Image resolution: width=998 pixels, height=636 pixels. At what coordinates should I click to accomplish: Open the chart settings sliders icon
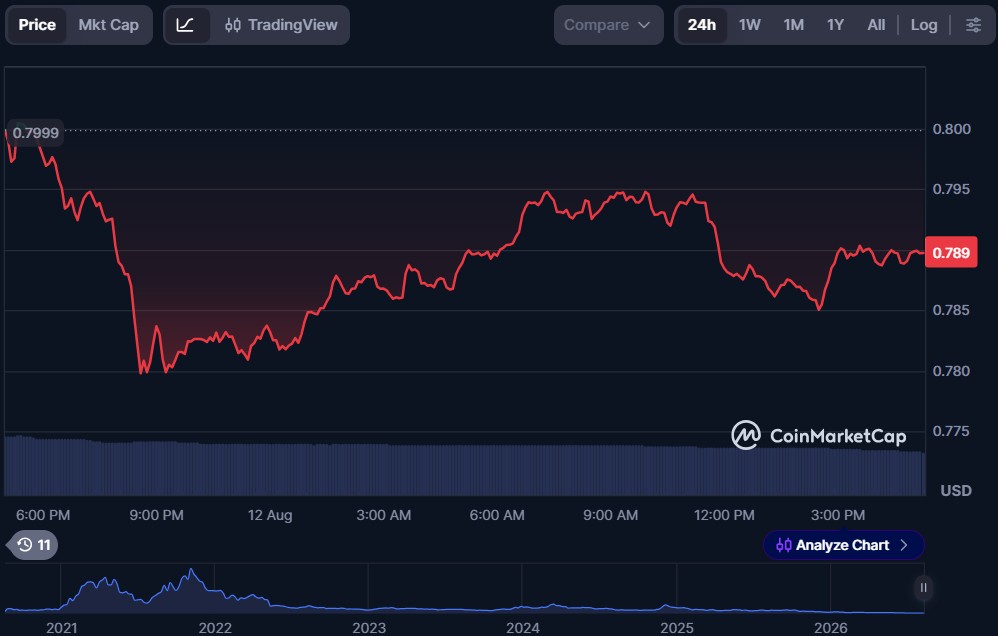click(x=973, y=25)
